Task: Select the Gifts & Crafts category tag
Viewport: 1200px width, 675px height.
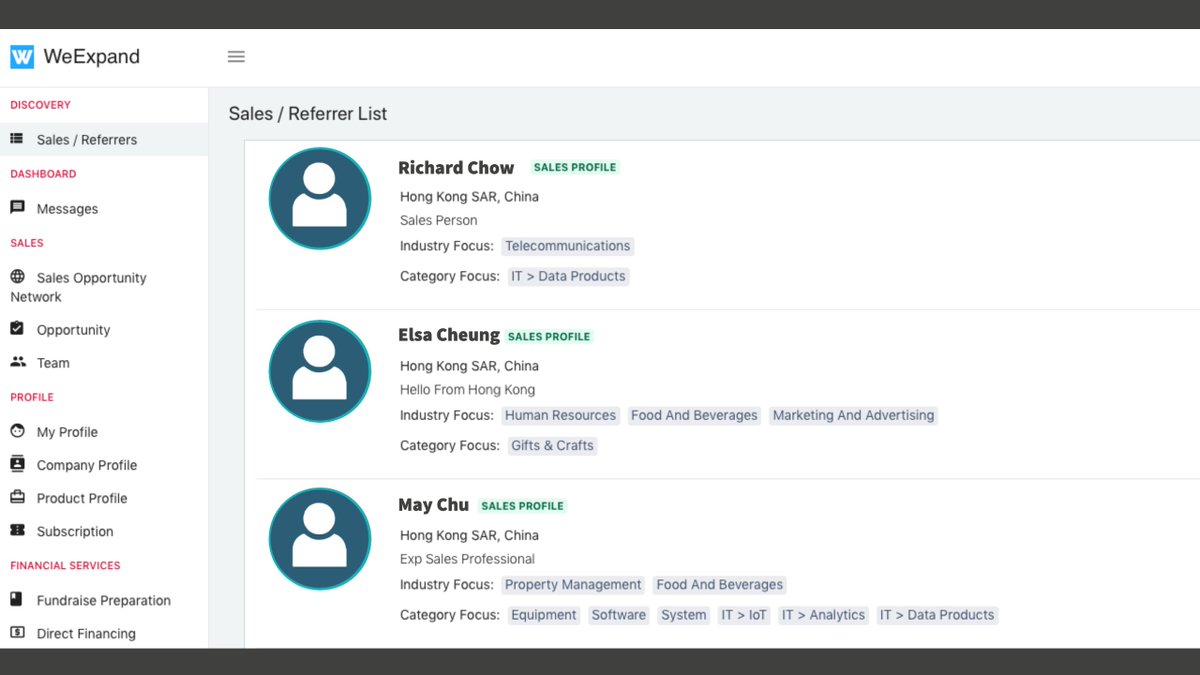Action: (x=552, y=445)
